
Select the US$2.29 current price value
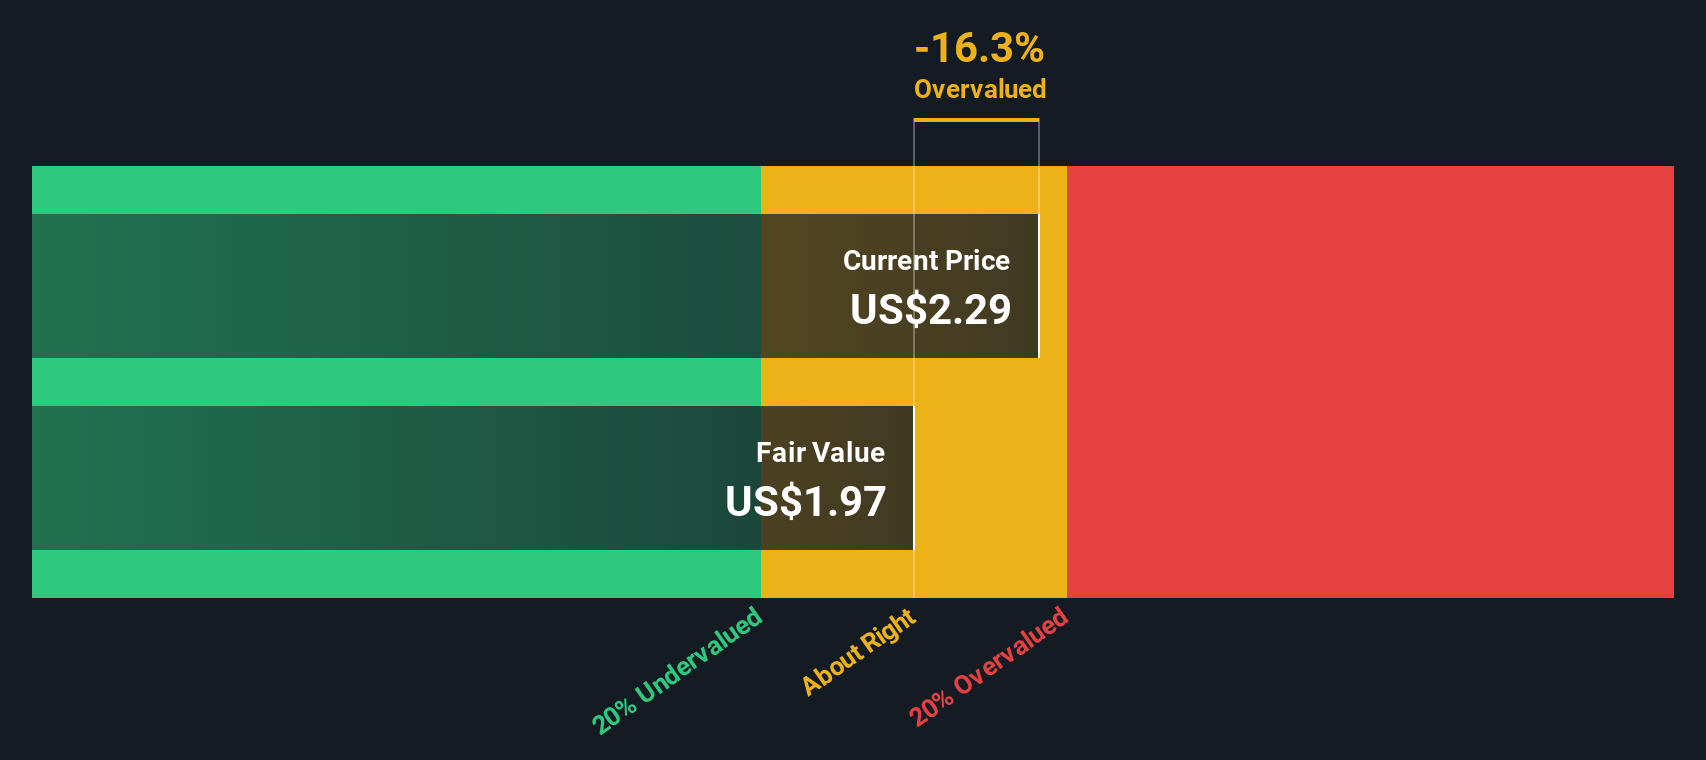click(930, 310)
